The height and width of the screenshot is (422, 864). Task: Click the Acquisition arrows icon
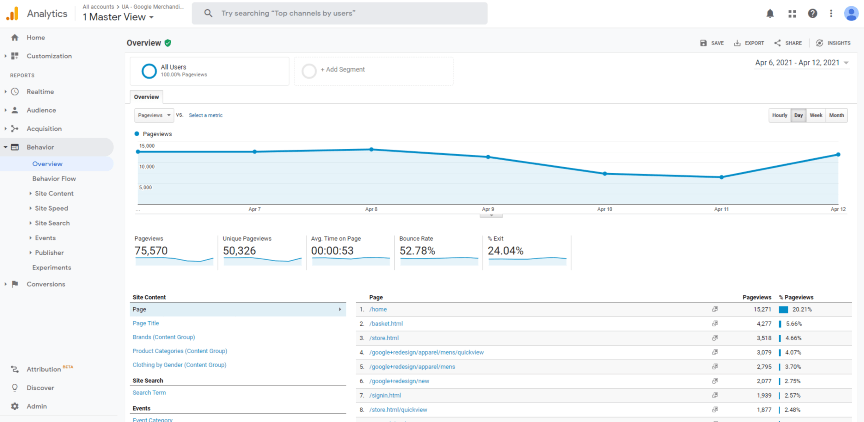click(15, 128)
